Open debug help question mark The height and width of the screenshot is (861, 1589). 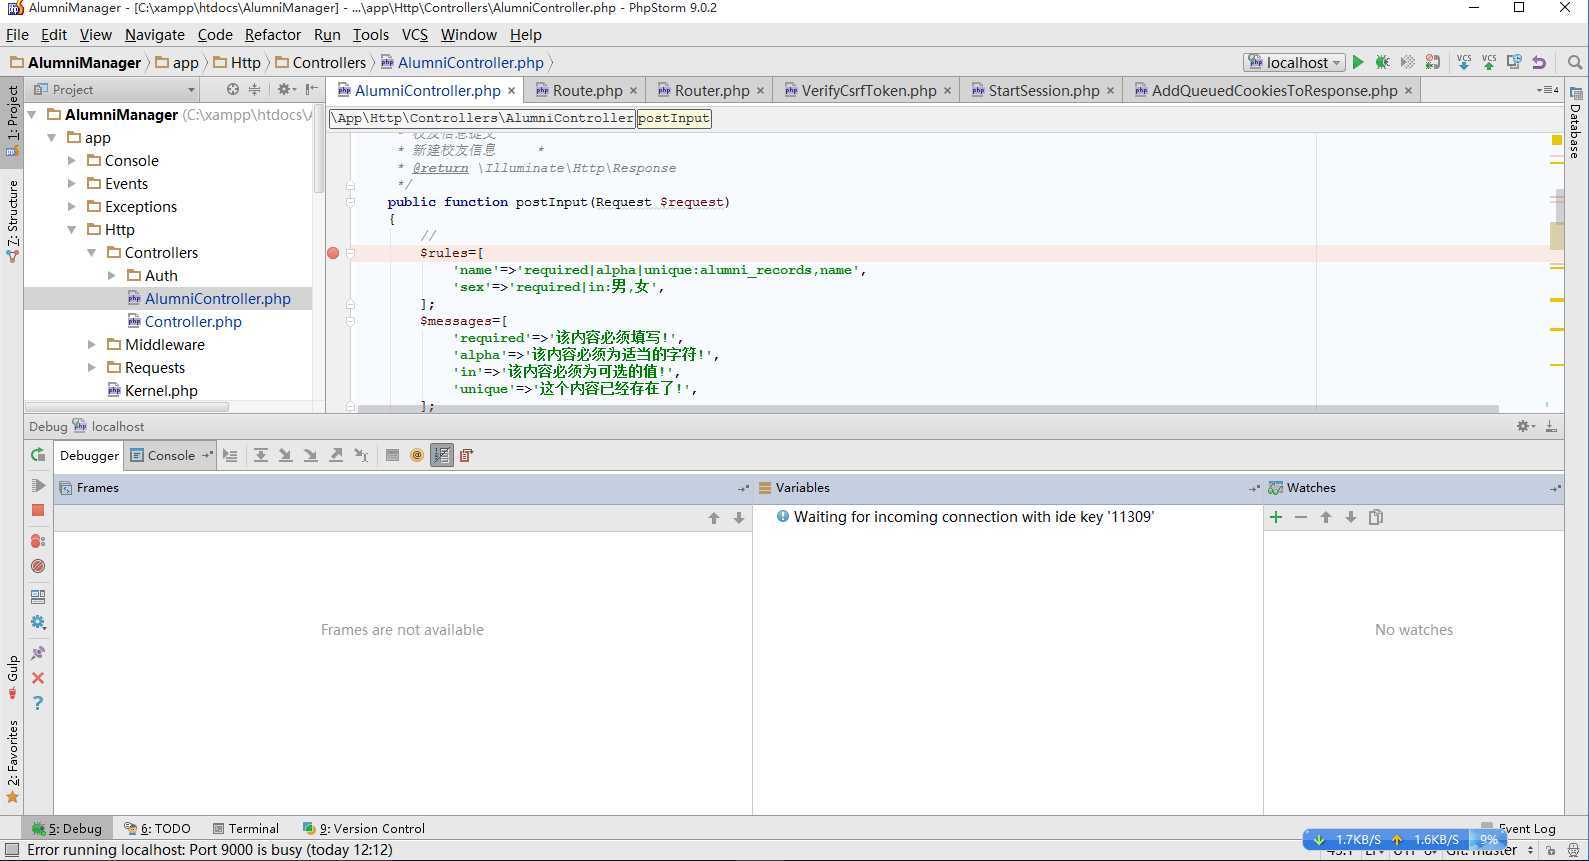(38, 703)
